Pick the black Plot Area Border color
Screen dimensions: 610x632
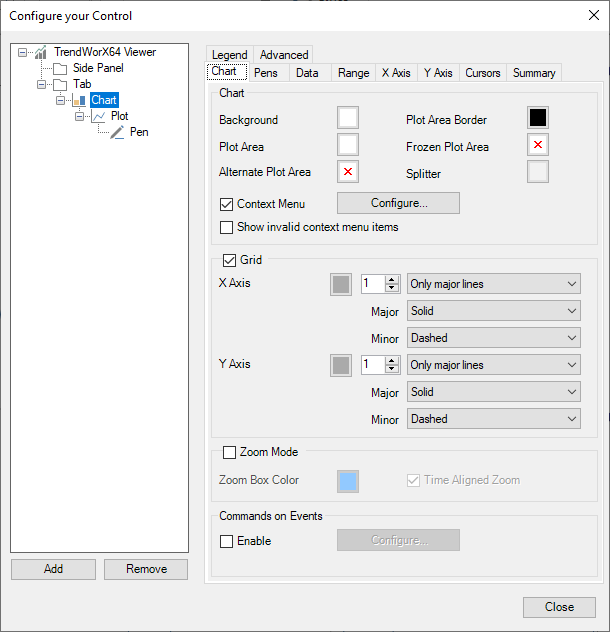click(x=538, y=118)
